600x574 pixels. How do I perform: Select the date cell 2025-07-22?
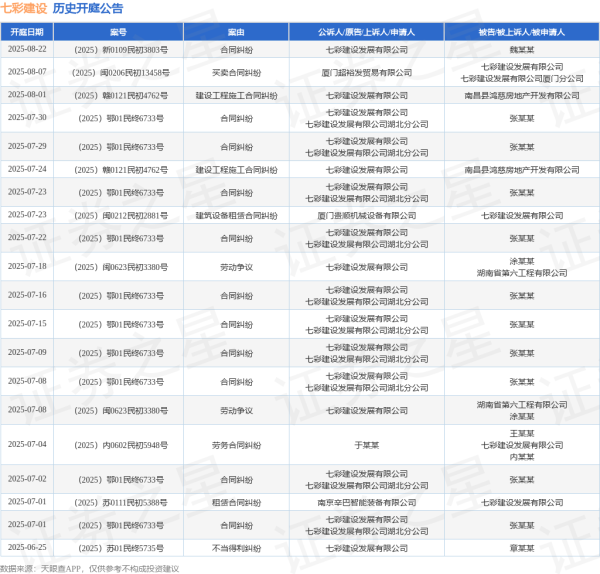click(27, 238)
